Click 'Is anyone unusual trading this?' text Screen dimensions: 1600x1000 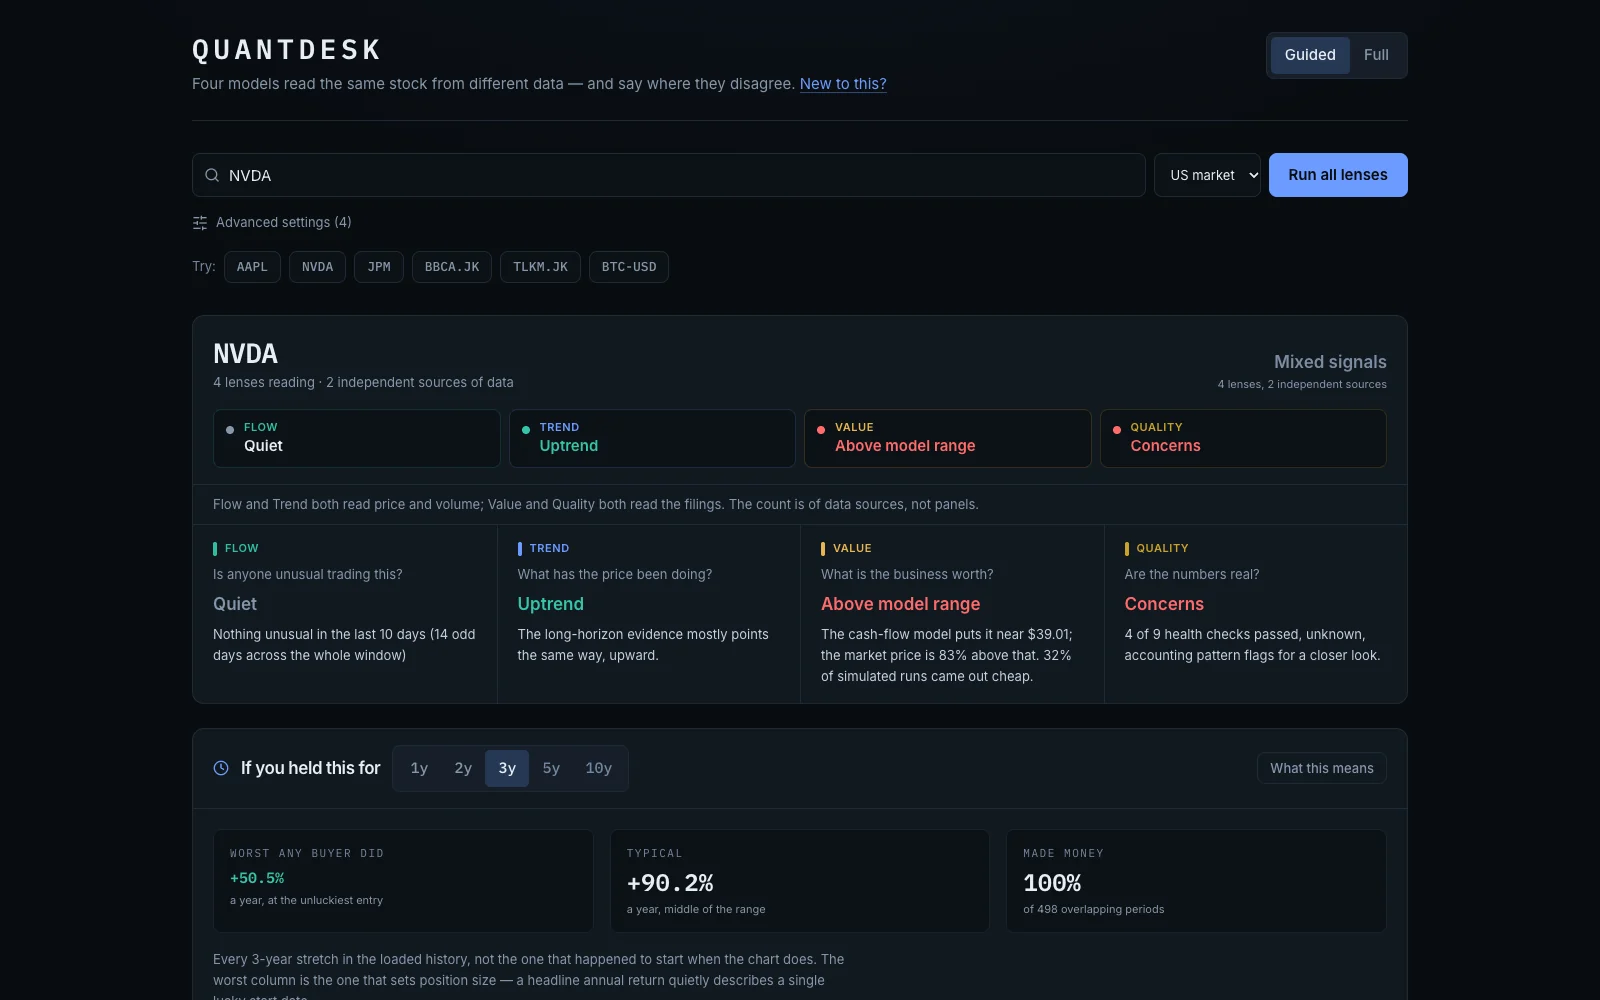(x=308, y=574)
